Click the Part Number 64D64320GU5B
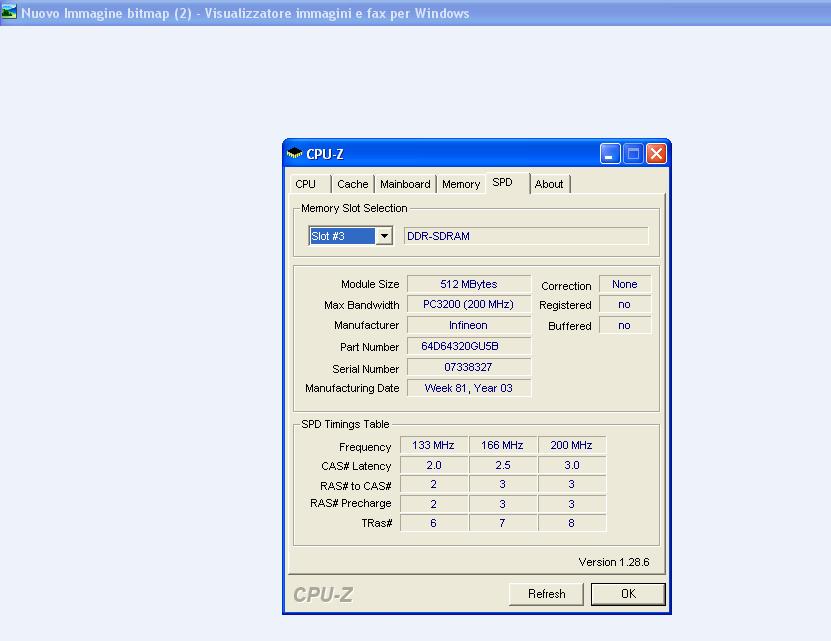 468,346
